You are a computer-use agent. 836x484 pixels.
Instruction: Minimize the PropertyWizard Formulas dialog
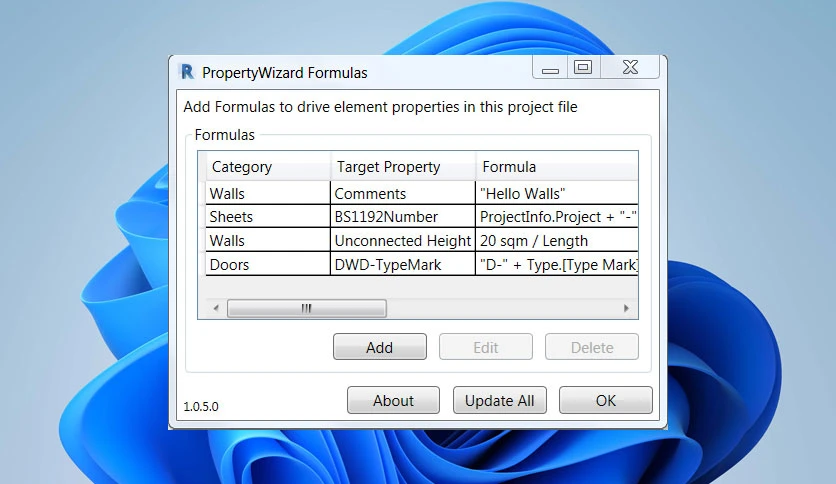tap(550, 68)
